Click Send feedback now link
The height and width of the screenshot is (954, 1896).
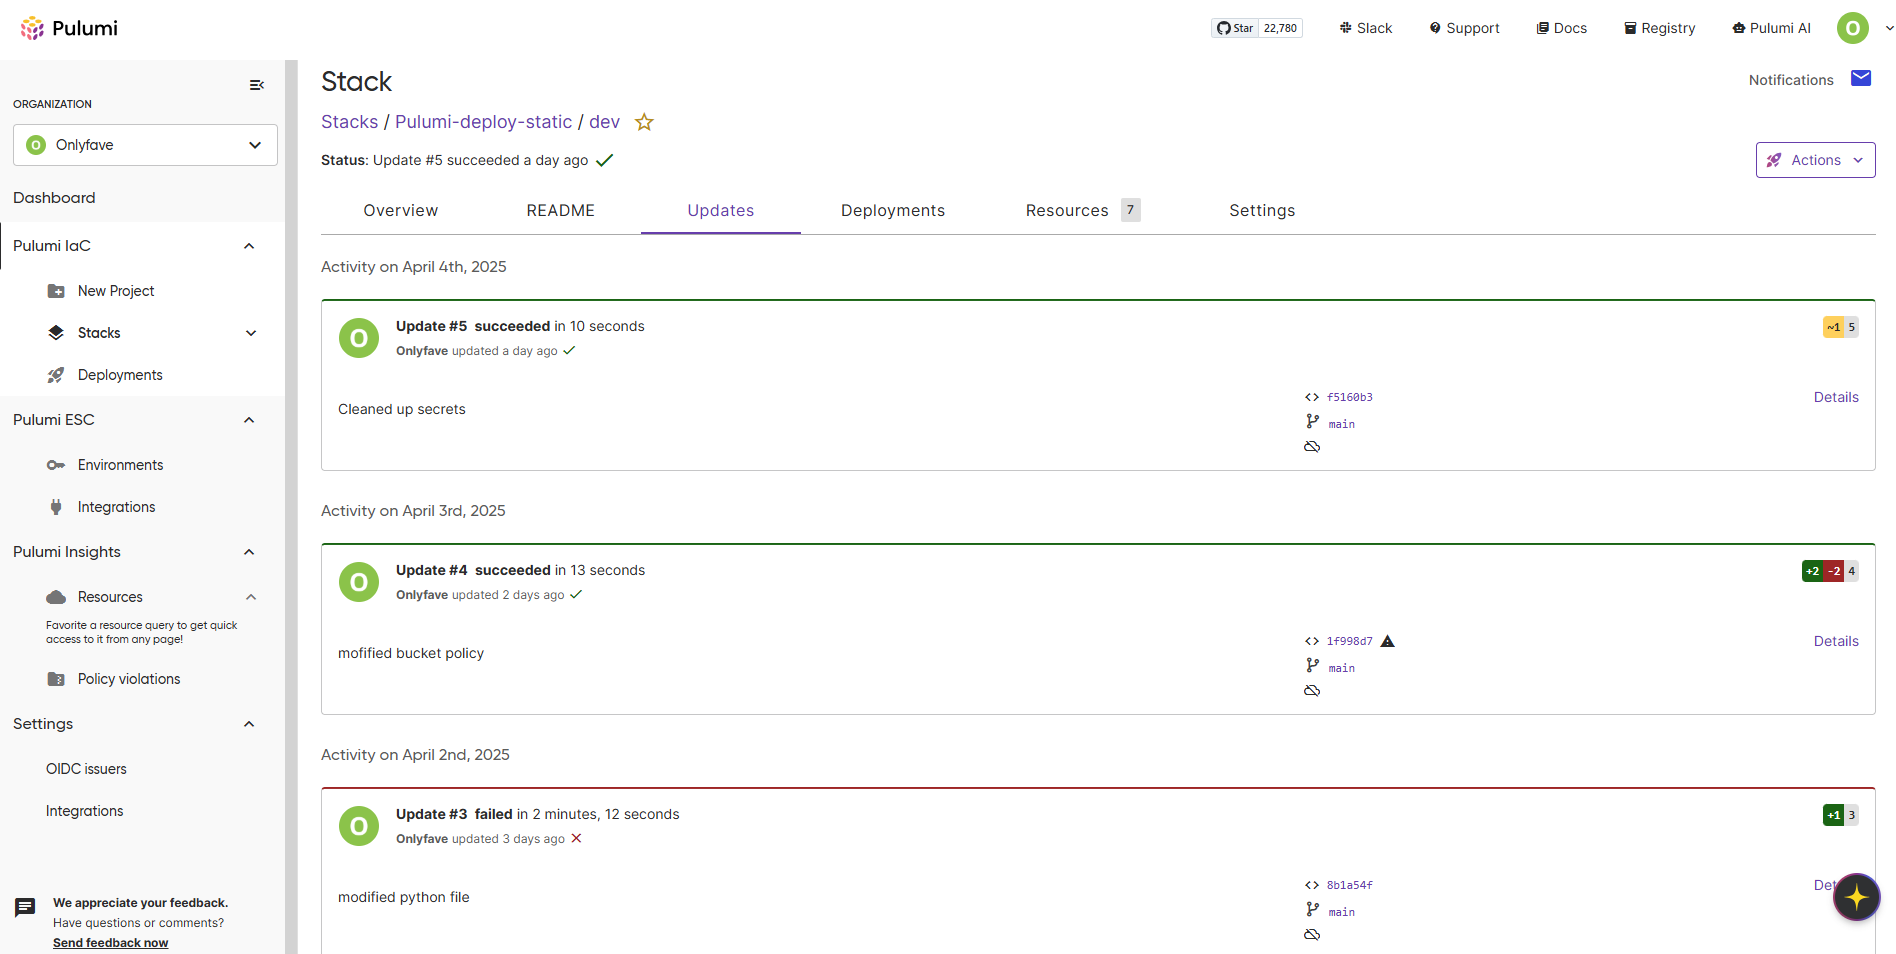coord(110,943)
